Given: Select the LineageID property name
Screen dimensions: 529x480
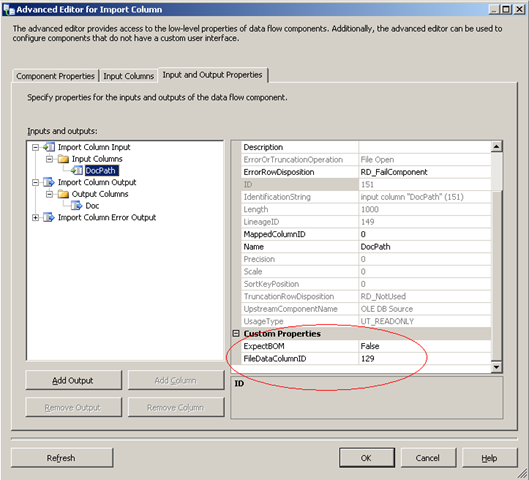Looking at the screenshot, I should coord(261,222).
